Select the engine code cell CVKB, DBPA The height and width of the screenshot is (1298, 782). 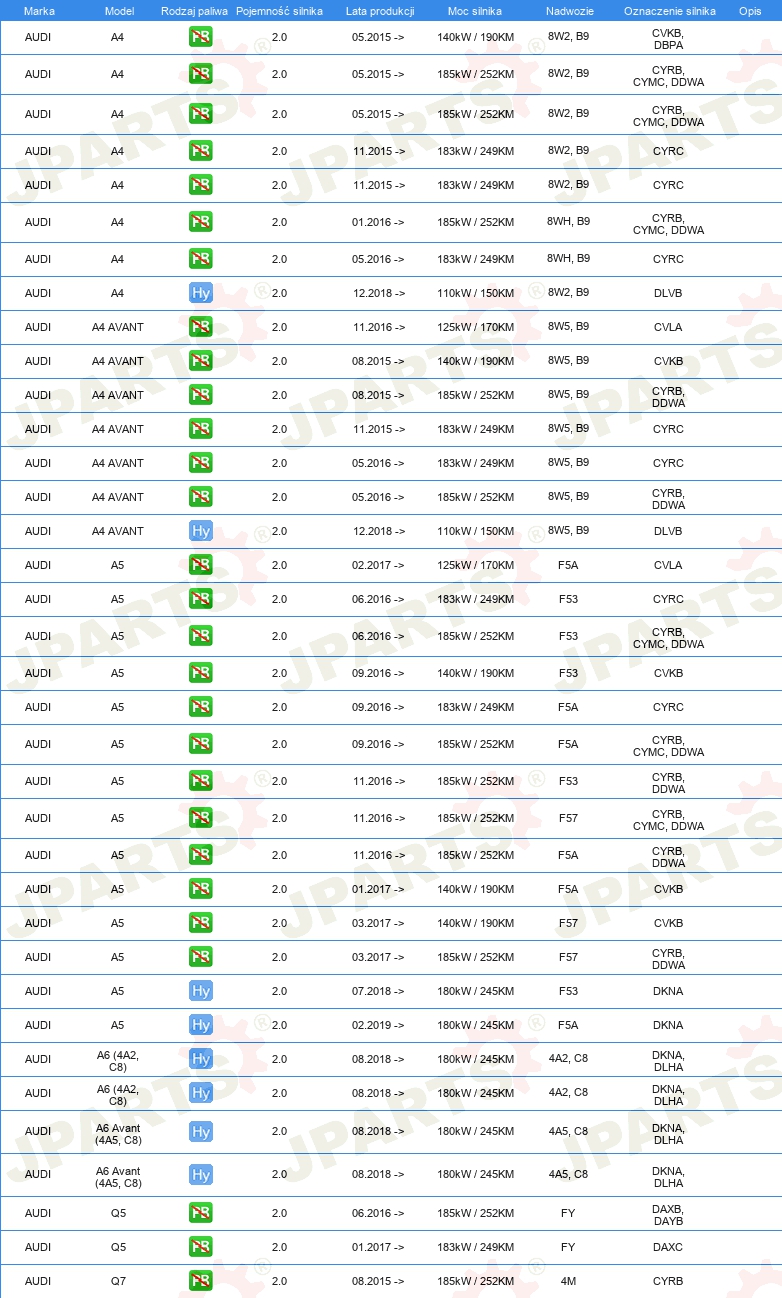pyautogui.click(x=668, y=39)
